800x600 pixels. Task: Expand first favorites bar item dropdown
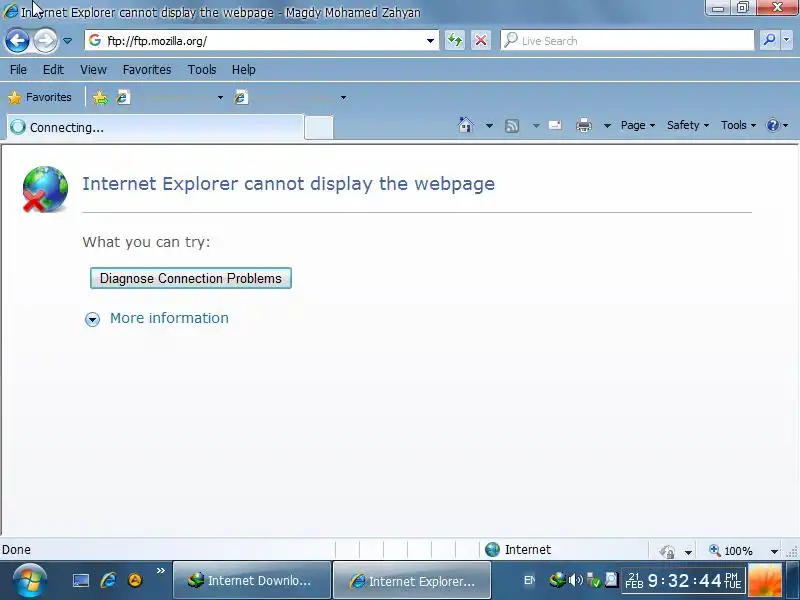click(x=220, y=97)
